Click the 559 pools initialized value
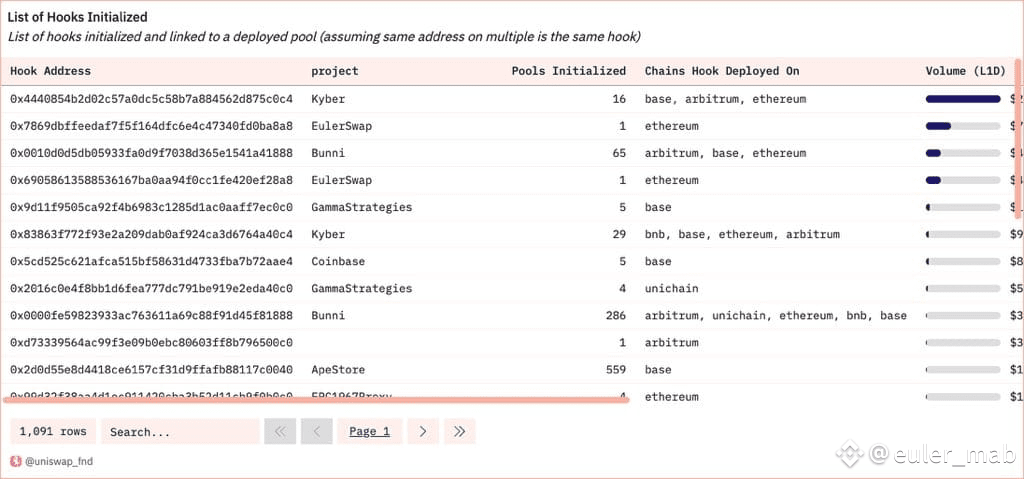 tap(616, 370)
